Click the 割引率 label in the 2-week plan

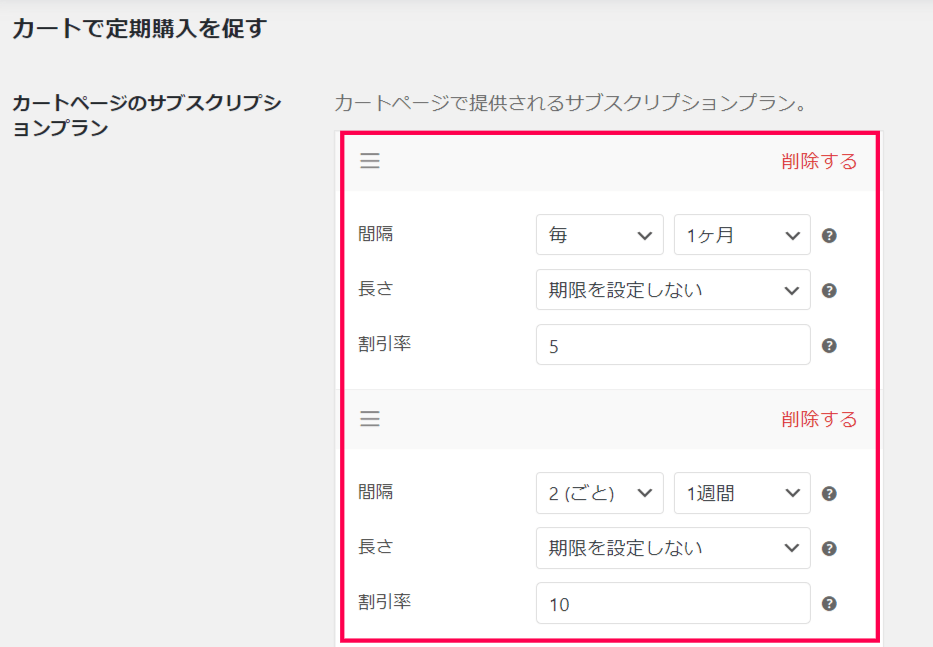point(384,602)
